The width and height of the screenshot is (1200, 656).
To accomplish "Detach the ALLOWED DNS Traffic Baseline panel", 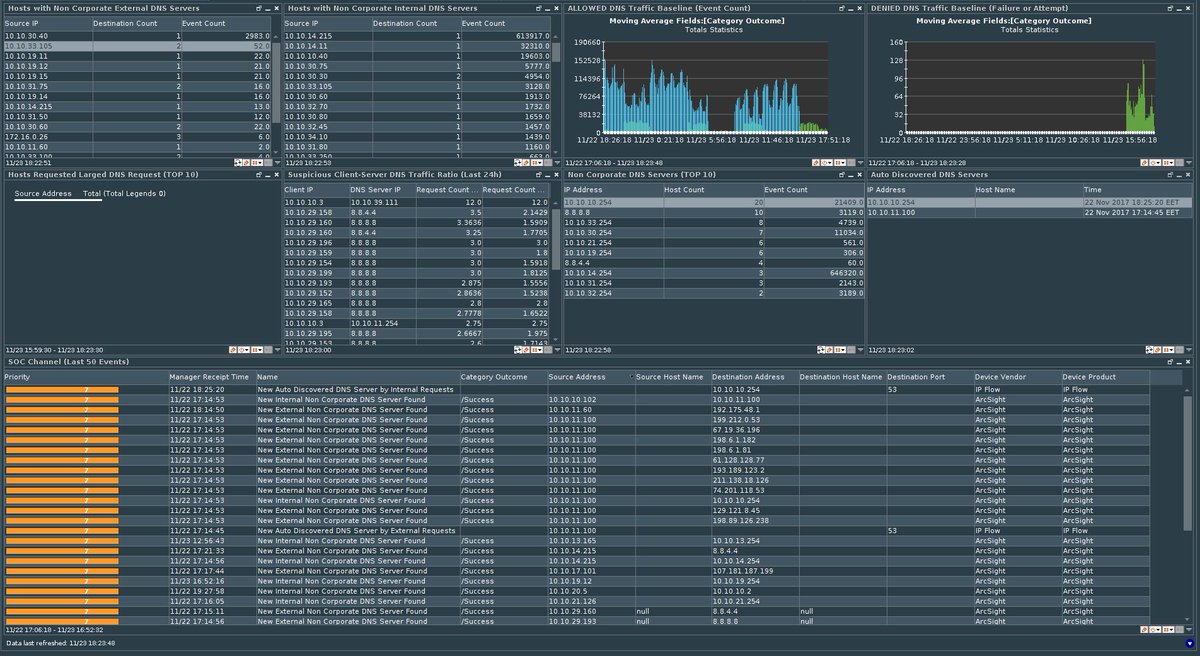I will tap(842, 8).
